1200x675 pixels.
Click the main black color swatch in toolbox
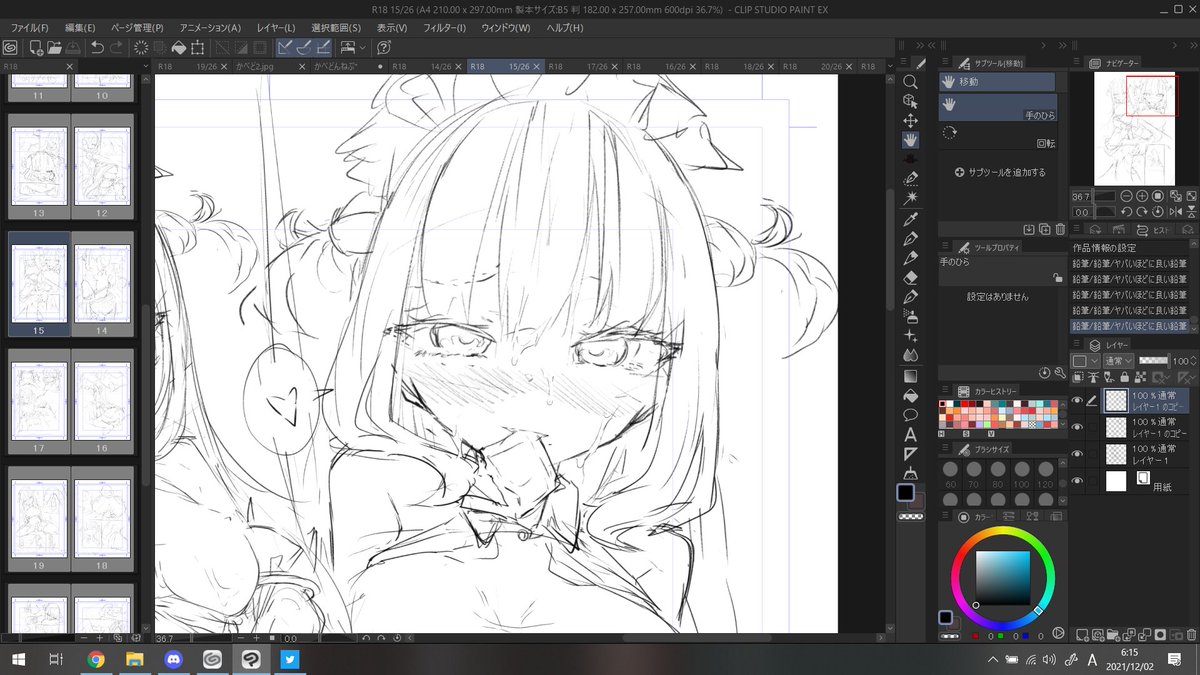coord(906,492)
